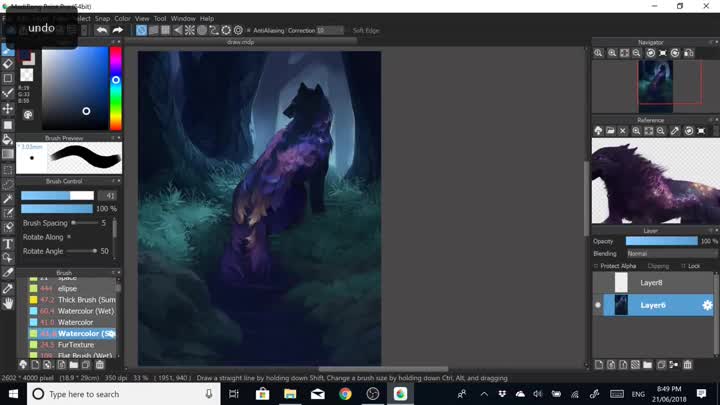Click the brush size slider

tap(57, 196)
